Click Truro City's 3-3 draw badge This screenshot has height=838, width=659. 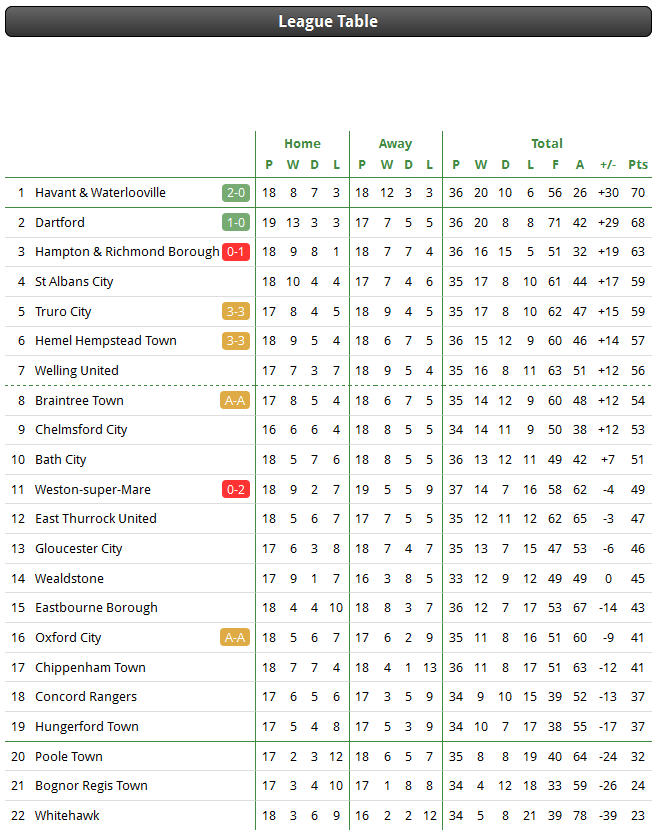click(x=236, y=311)
